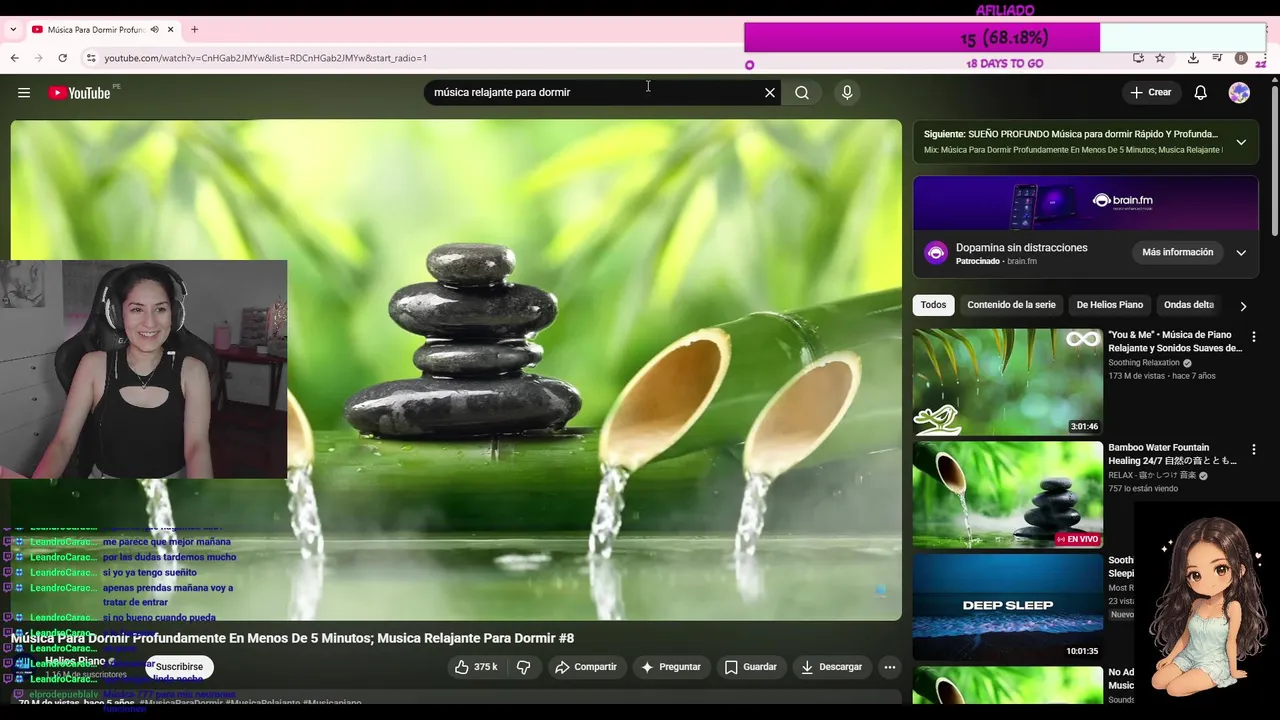Show more filter chips with right arrow

pyautogui.click(x=1243, y=306)
